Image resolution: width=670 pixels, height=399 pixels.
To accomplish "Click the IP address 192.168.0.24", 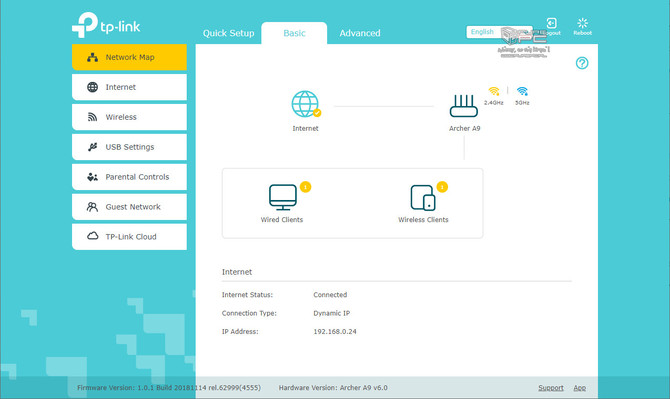I will tap(335, 332).
